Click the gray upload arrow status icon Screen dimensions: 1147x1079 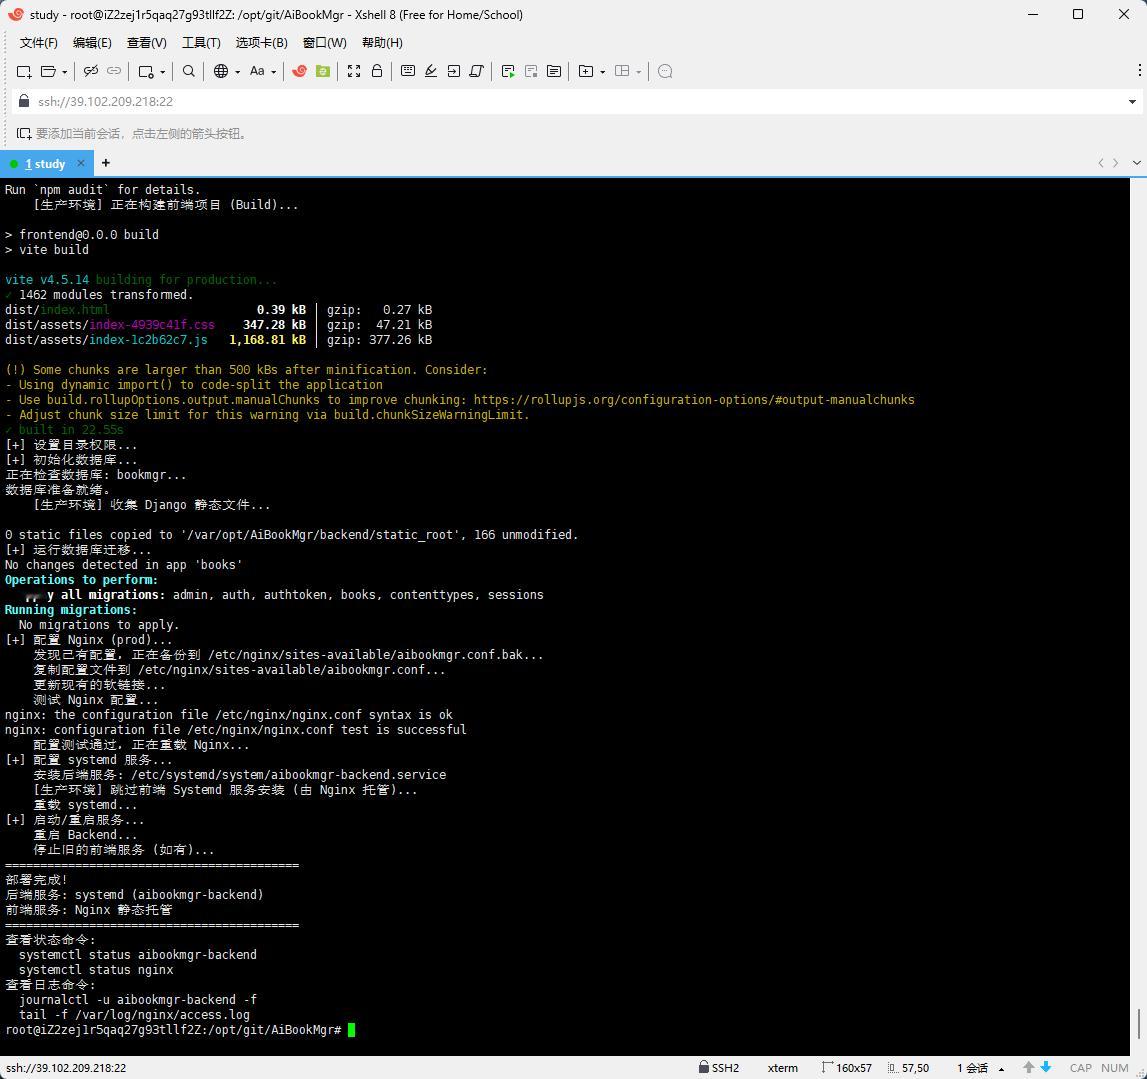click(x=1028, y=1067)
